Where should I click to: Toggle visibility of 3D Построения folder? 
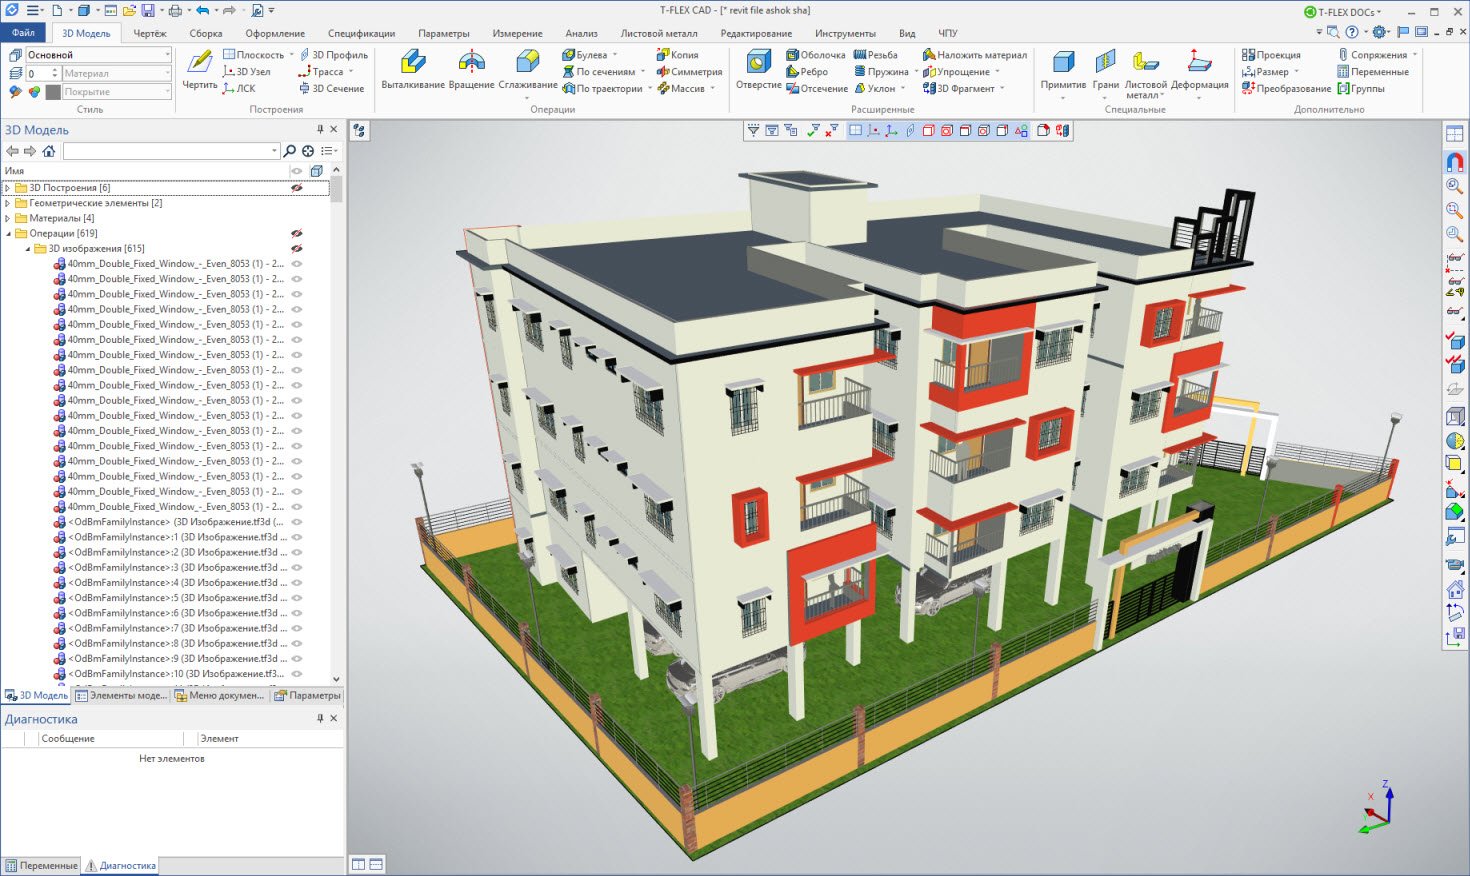coord(296,188)
